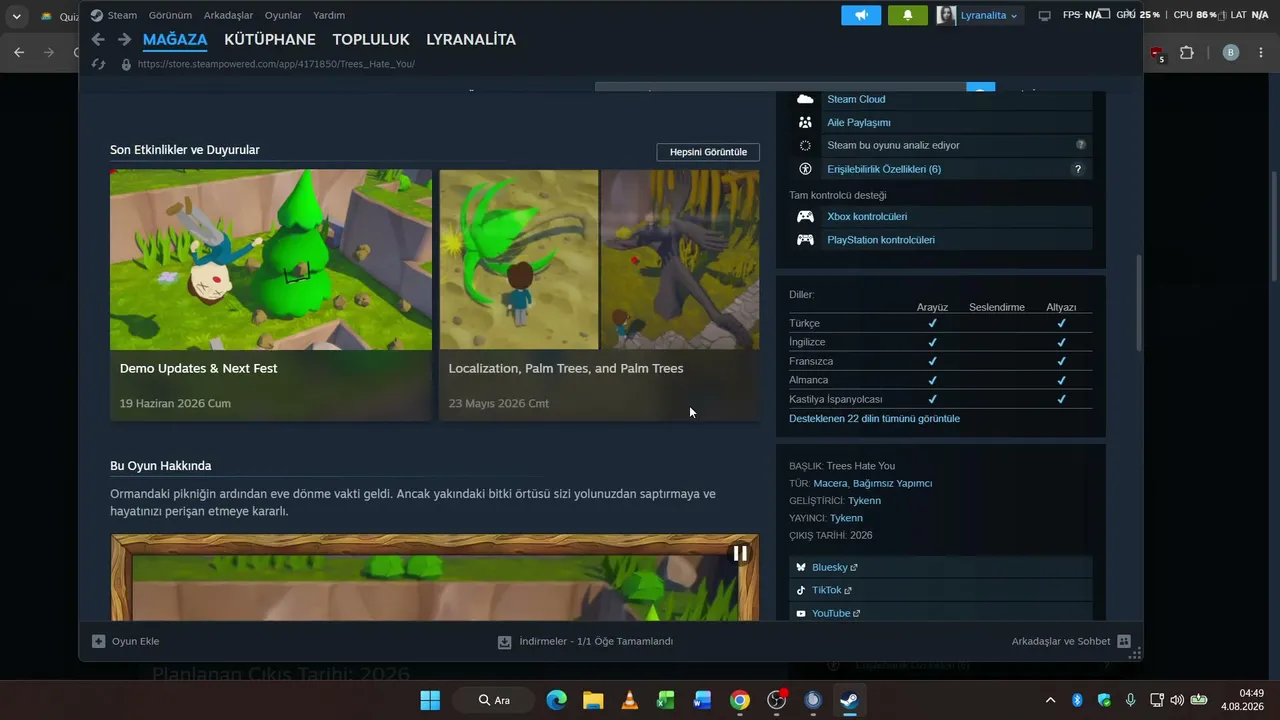1280x720 pixels.
Task: Open the Steam menu
Action: 122,15
